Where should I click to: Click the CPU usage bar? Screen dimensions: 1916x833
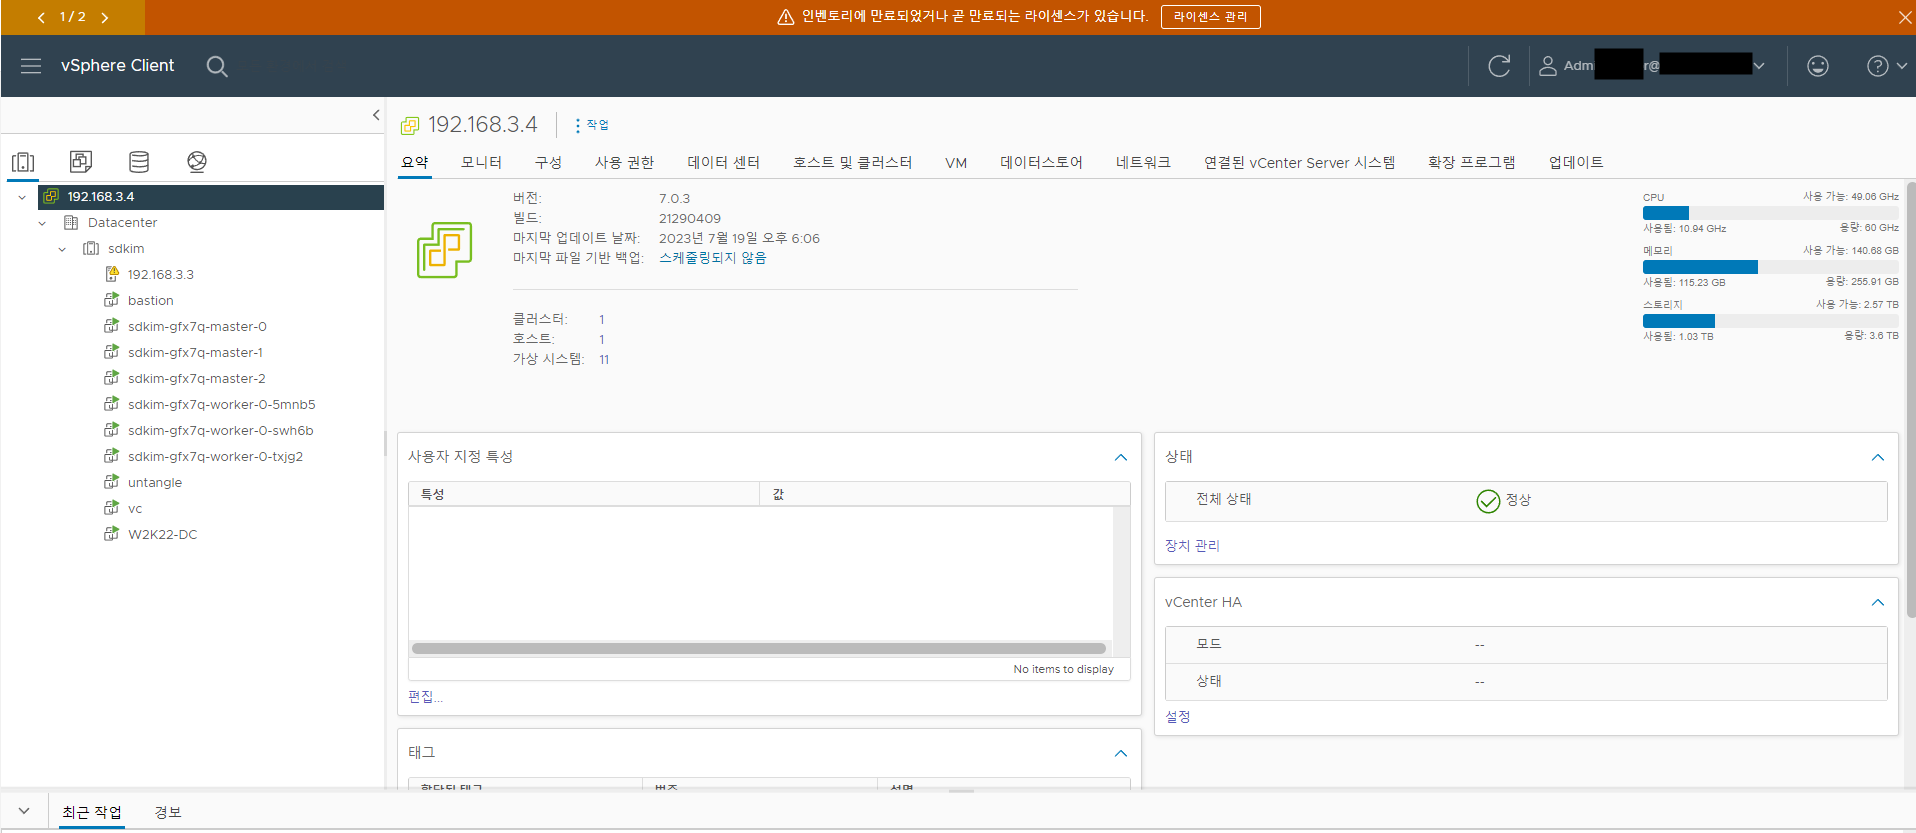[1771, 213]
